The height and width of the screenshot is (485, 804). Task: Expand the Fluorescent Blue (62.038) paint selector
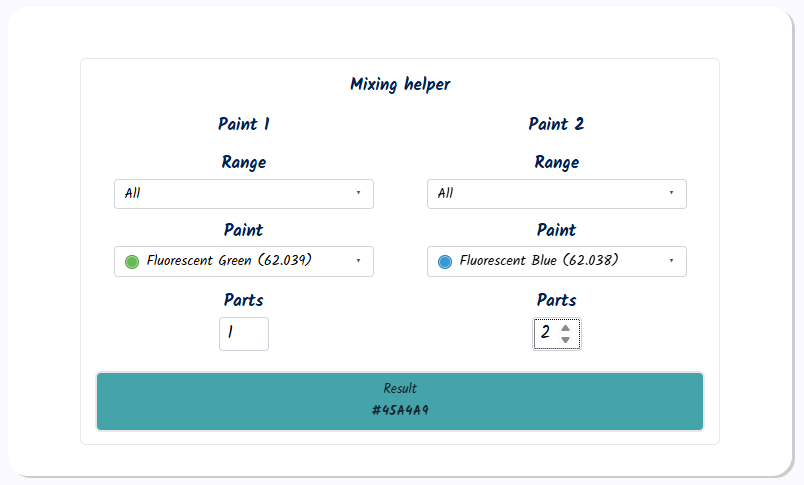(556, 261)
